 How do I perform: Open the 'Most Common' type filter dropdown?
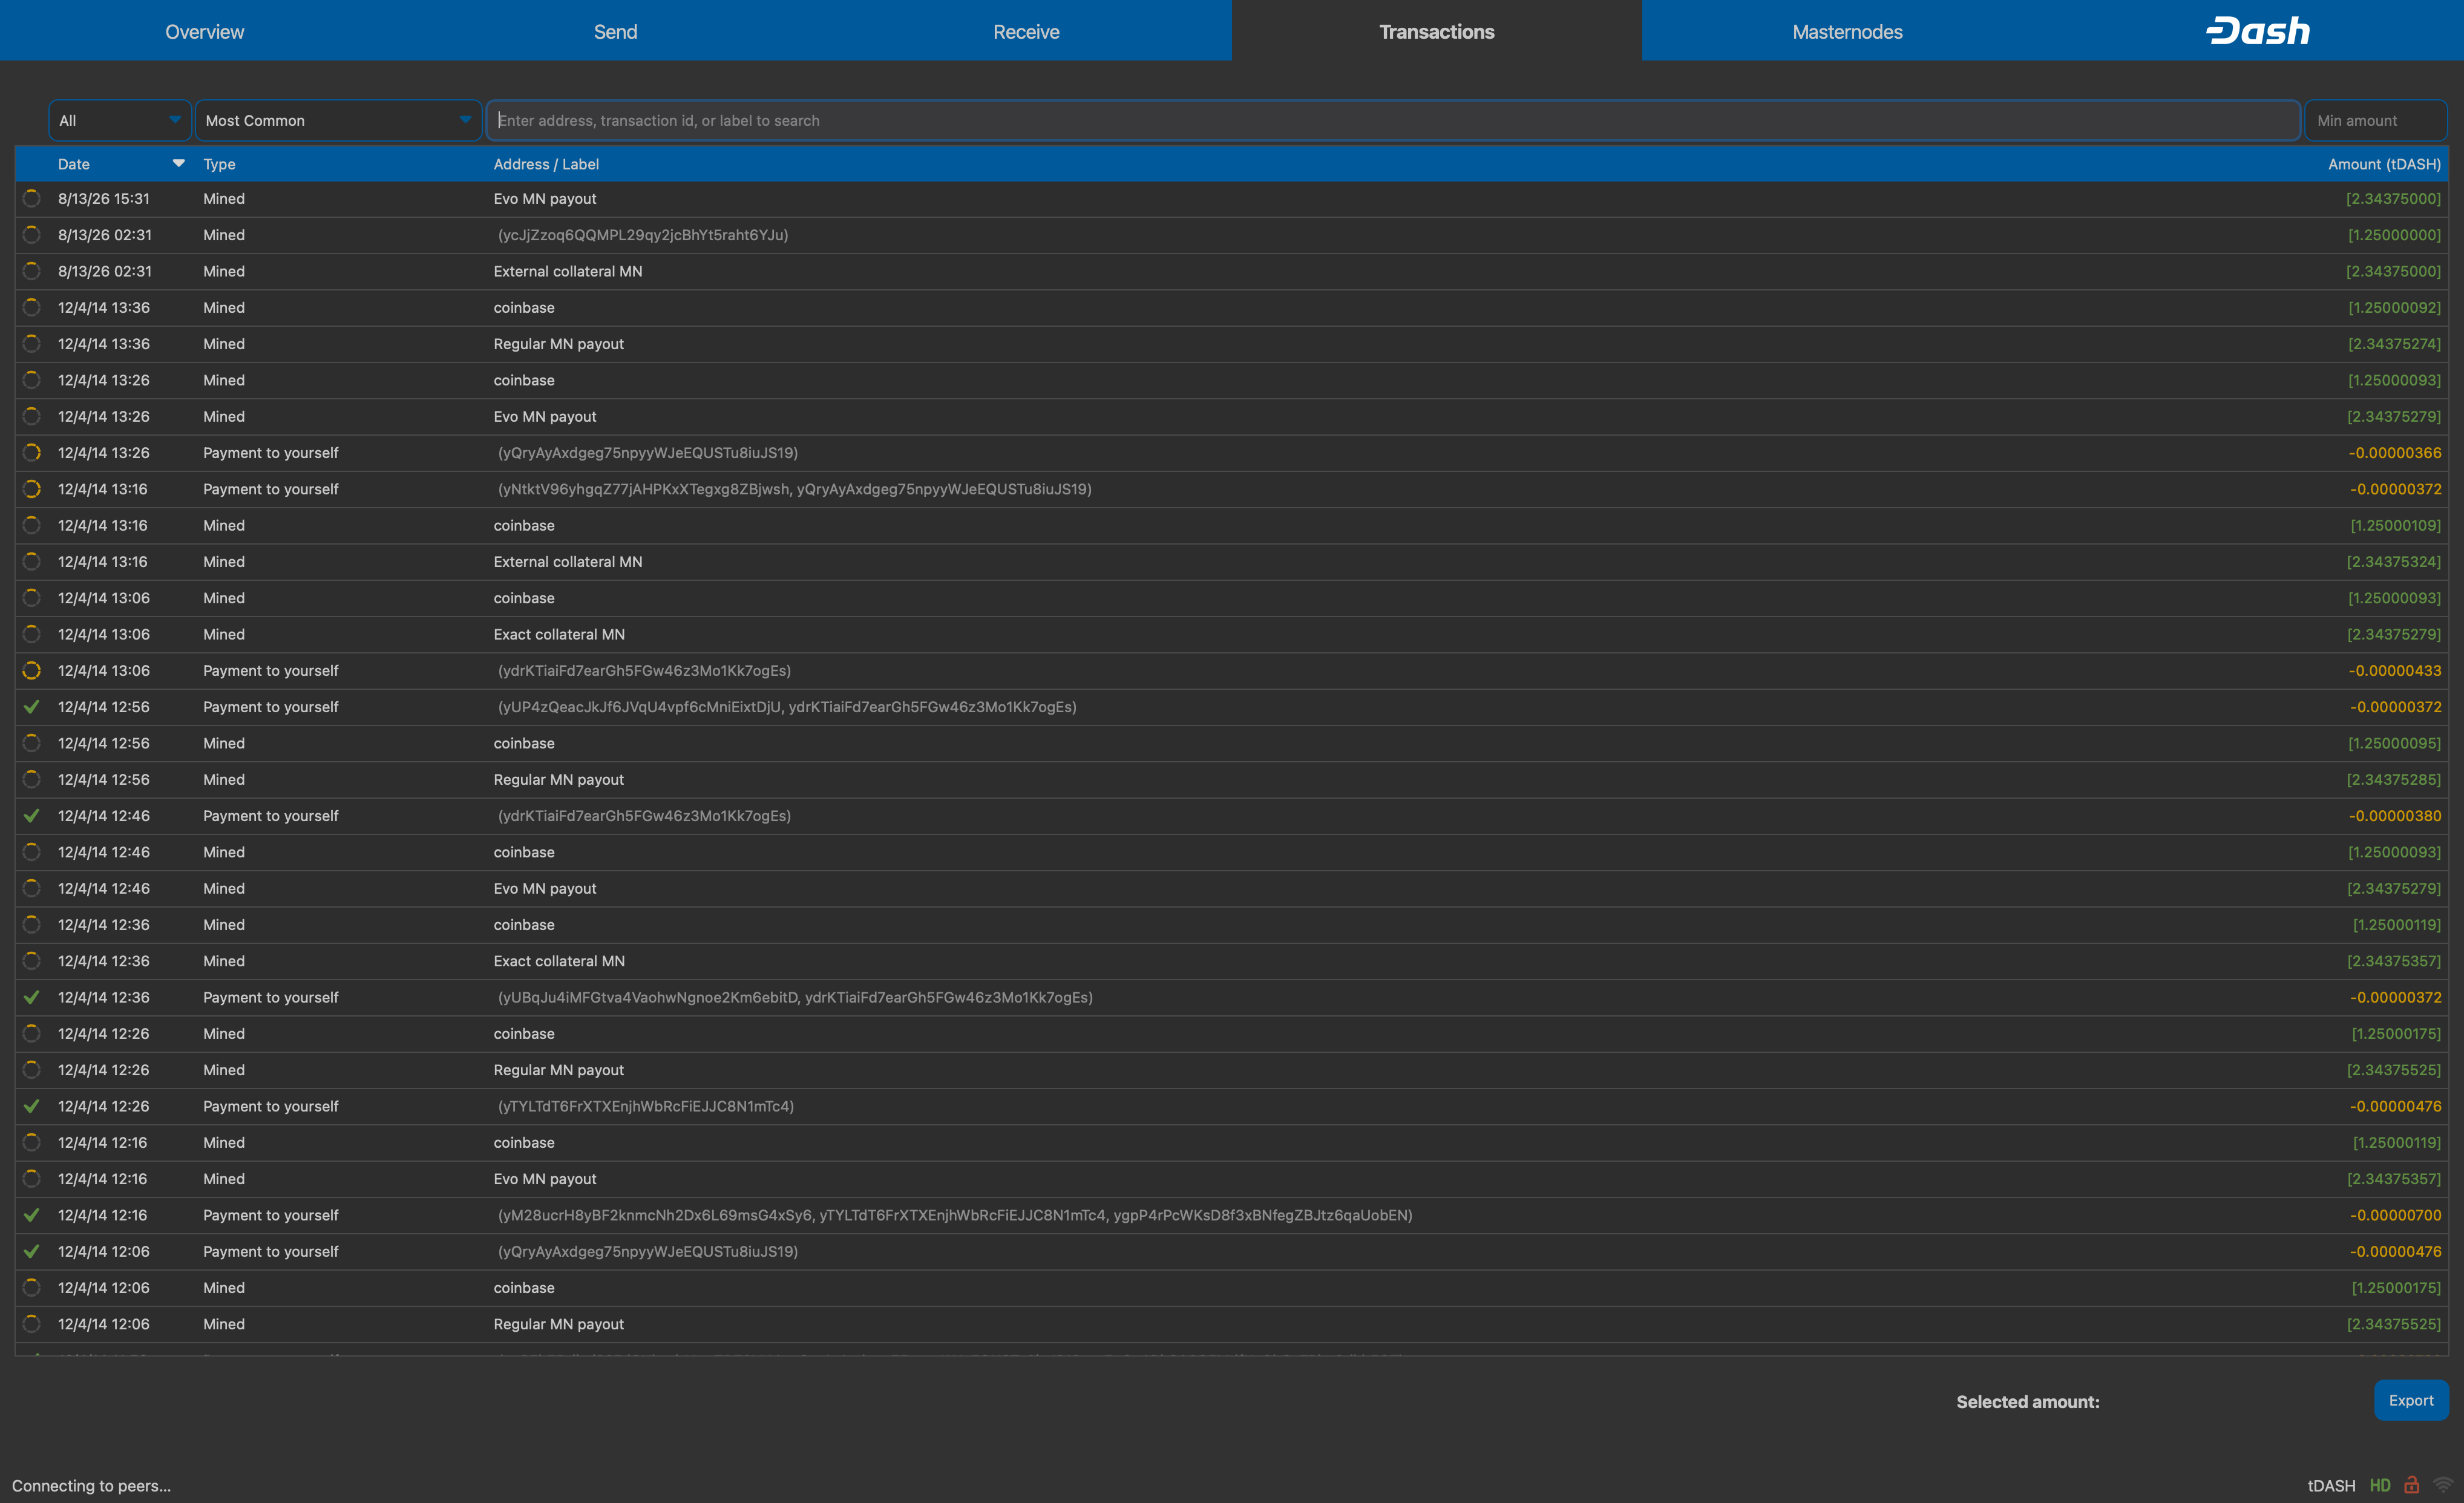338,120
